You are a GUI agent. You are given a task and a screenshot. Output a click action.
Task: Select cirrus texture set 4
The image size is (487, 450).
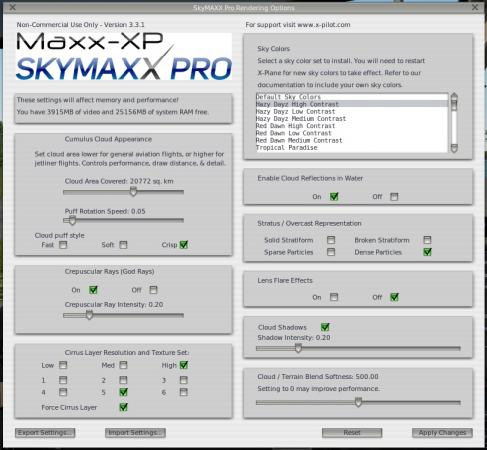[63, 392]
